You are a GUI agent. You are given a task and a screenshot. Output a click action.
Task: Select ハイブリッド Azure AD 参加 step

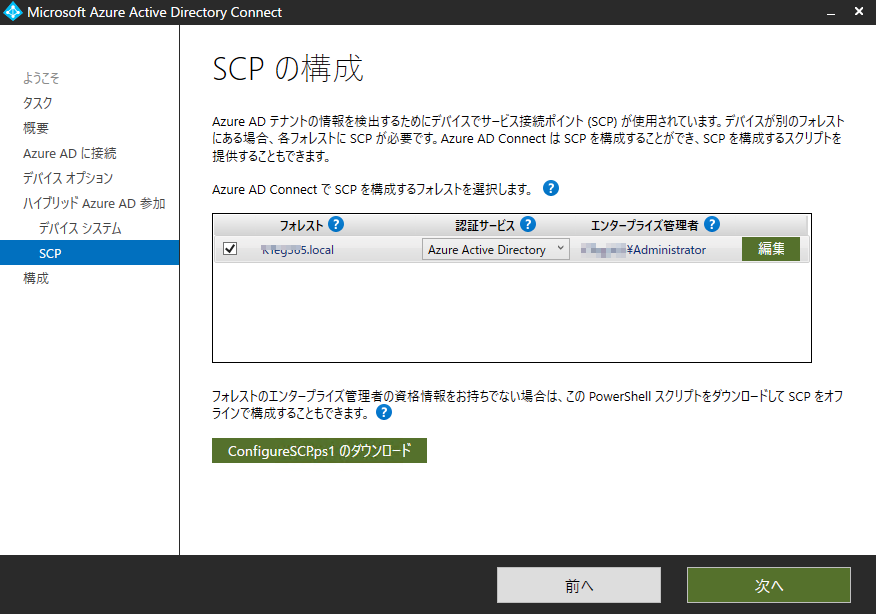tap(94, 203)
